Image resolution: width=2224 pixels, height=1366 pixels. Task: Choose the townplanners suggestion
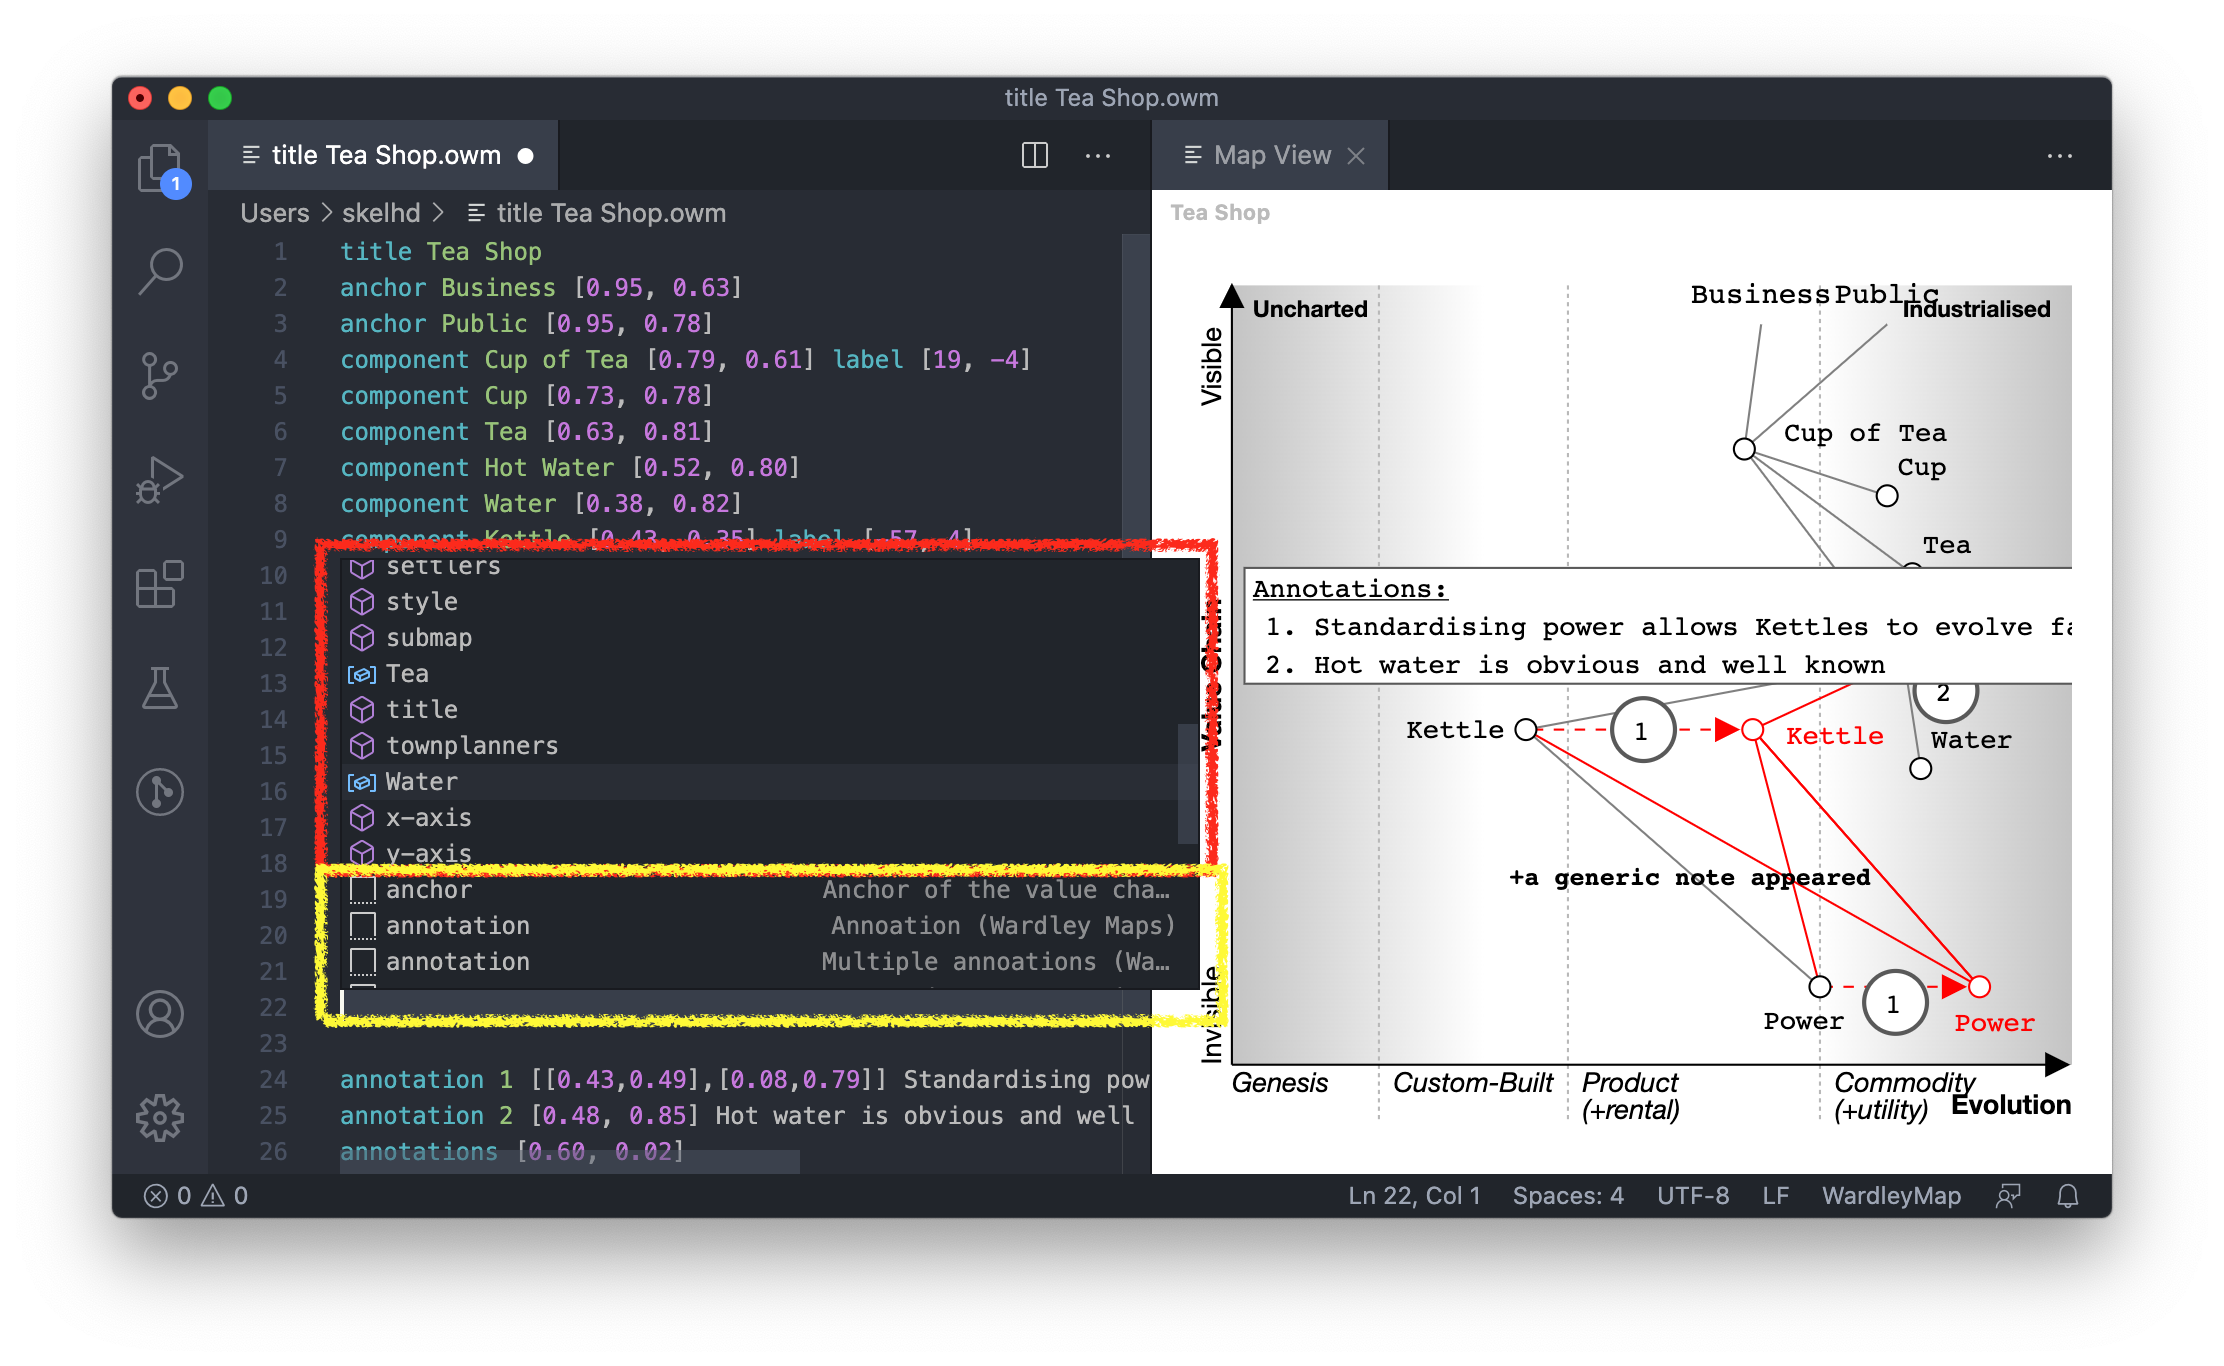[x=471, y=746]
